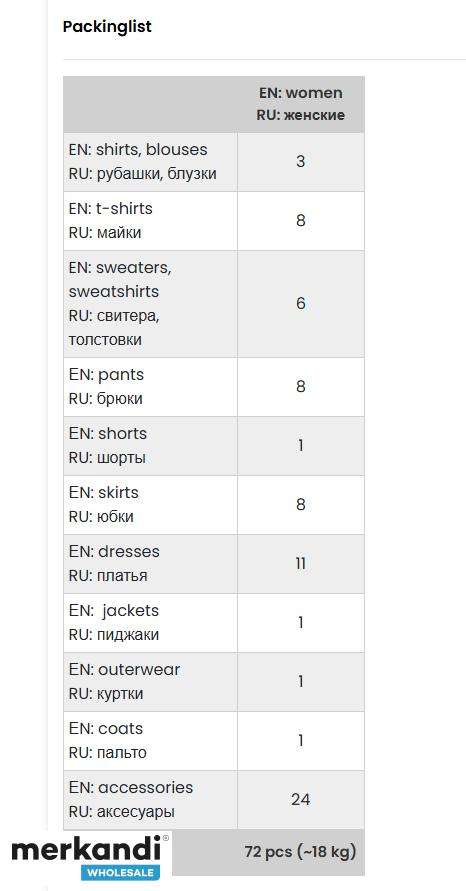The height and width of the screenshot is (891, 466).
Task: Click the WHOLESALE badge under logo
Action: point(121,872)
